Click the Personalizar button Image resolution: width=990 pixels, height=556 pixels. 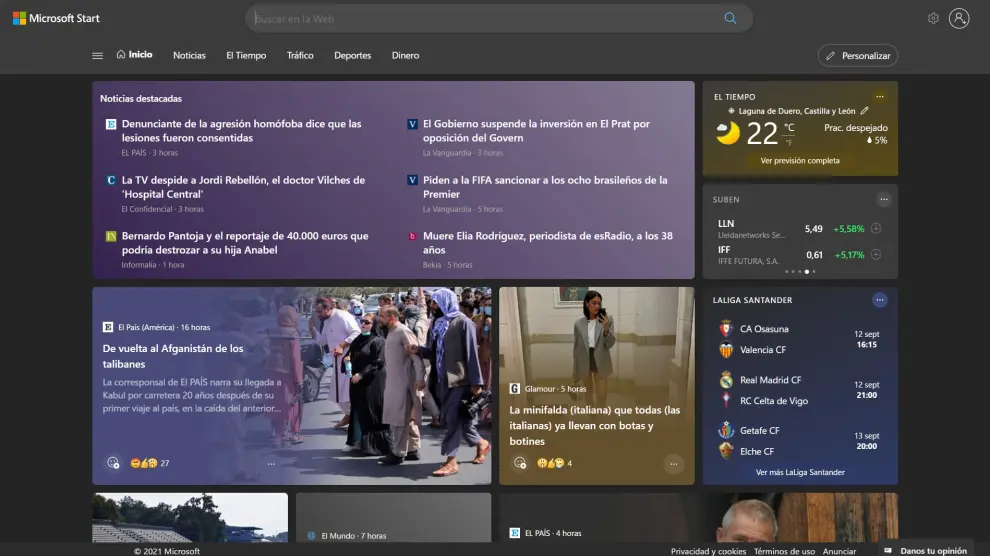(857, 56)
